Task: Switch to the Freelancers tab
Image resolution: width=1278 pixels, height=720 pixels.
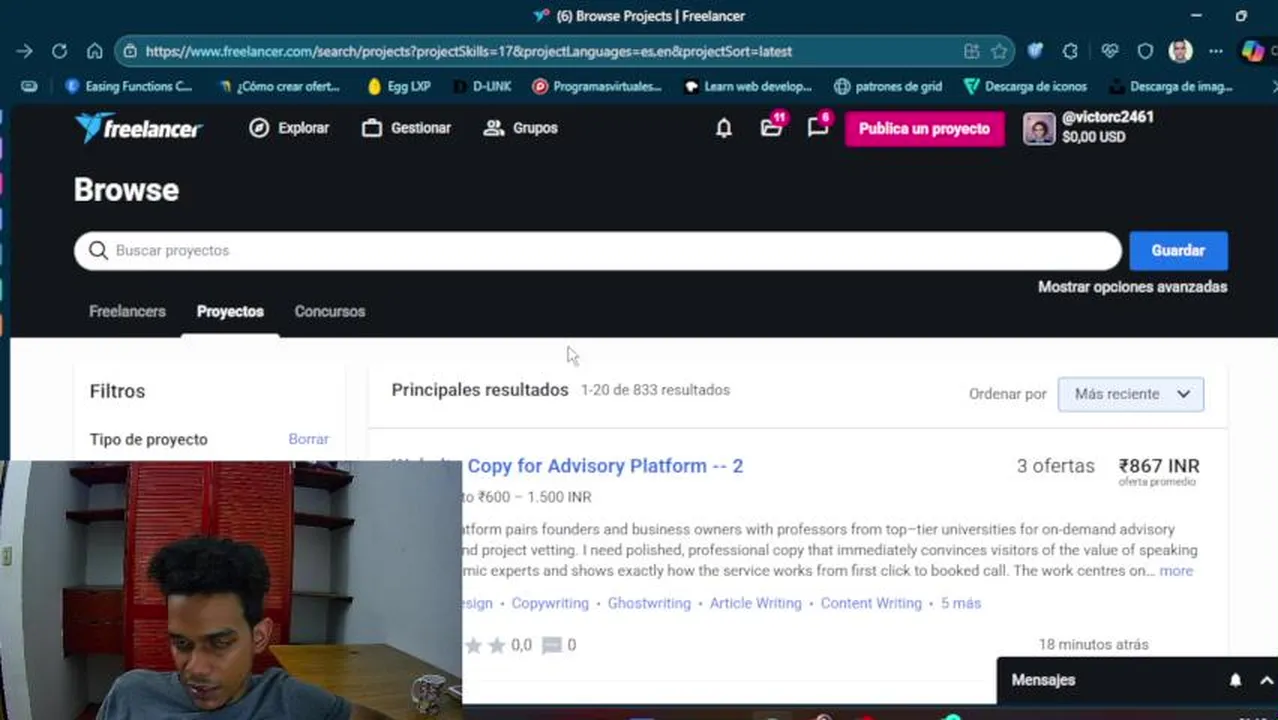Action: pyautogui.click(x=127, y=311)
